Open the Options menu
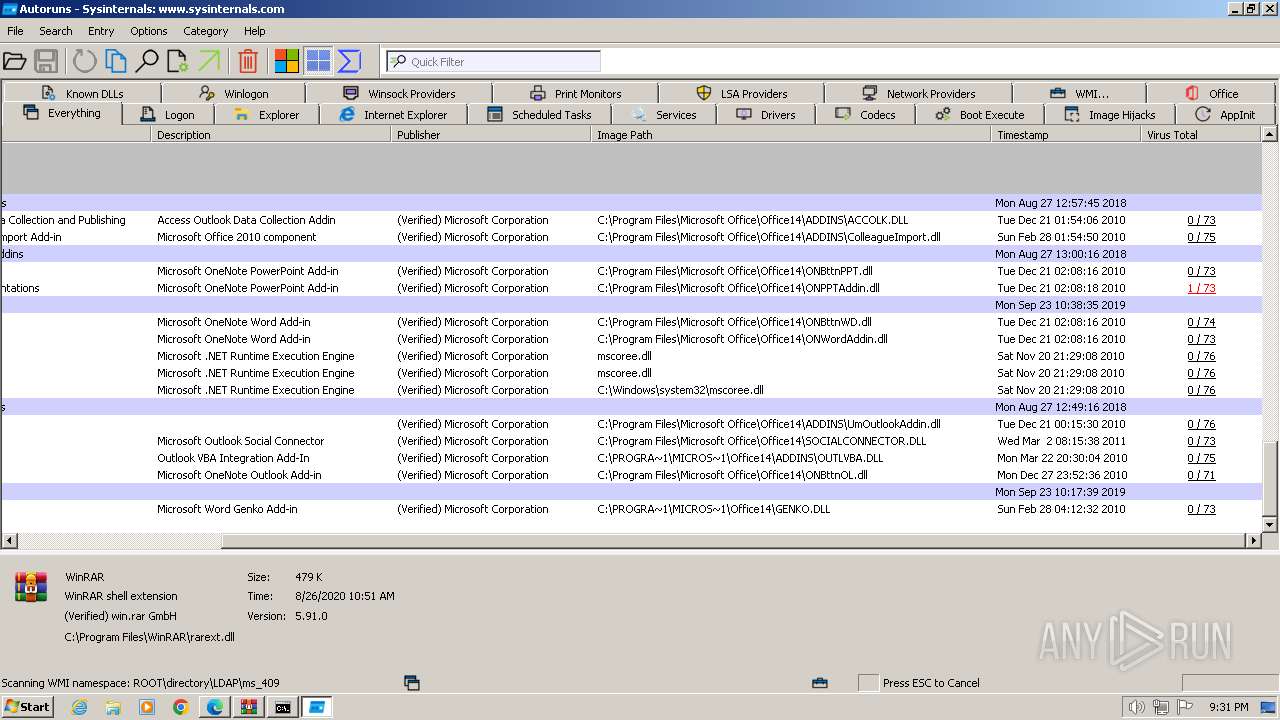The height and width of the screenshot is (720, 1280). click(x=149, y=31)
